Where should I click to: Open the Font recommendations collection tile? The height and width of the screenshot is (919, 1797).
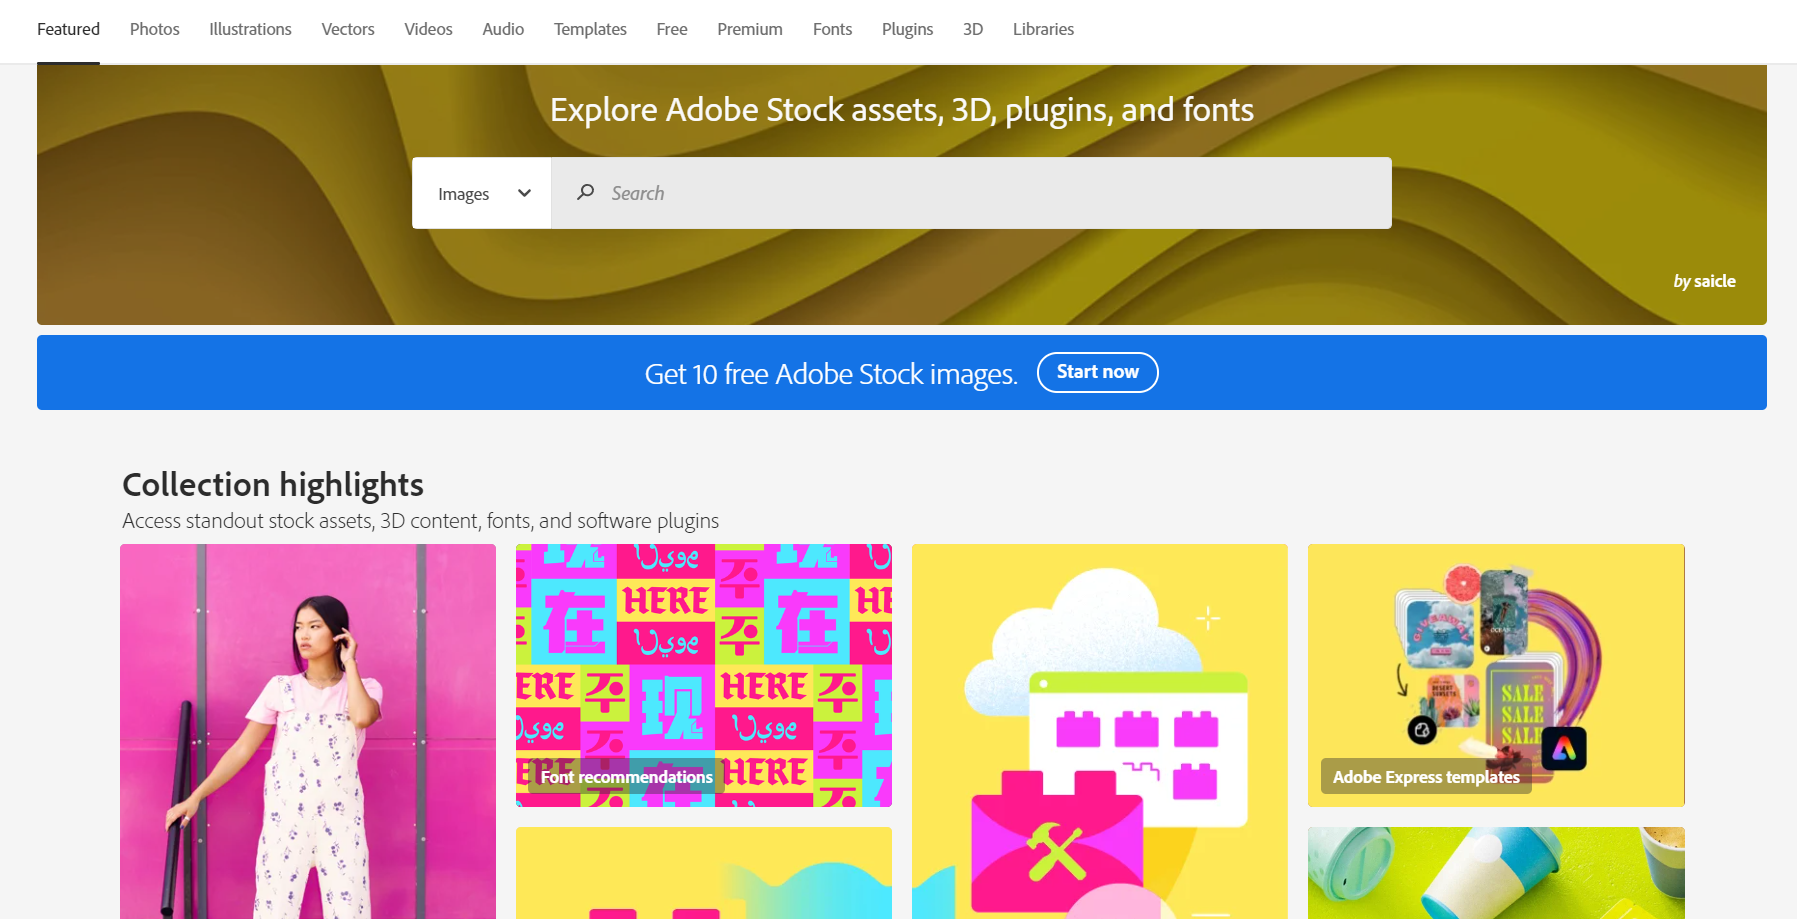tap(704, 675)
